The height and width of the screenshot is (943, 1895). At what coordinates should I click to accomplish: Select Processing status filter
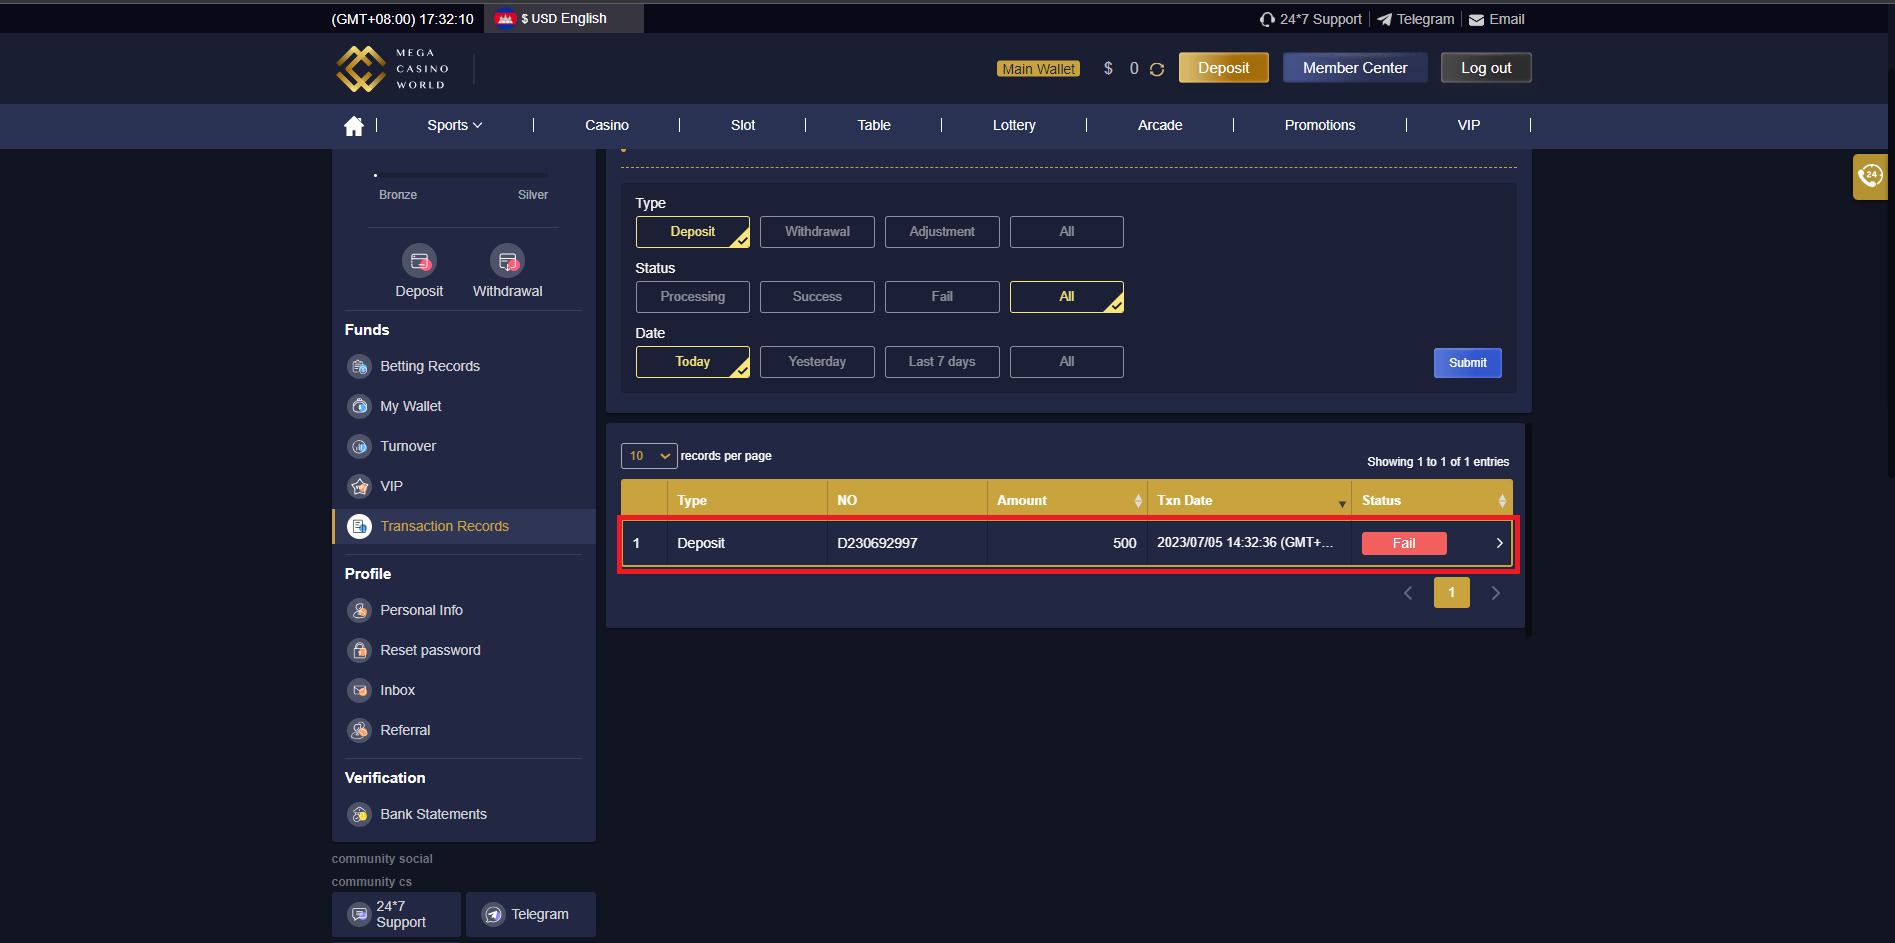pyautogui.click(x=693, y=297)
